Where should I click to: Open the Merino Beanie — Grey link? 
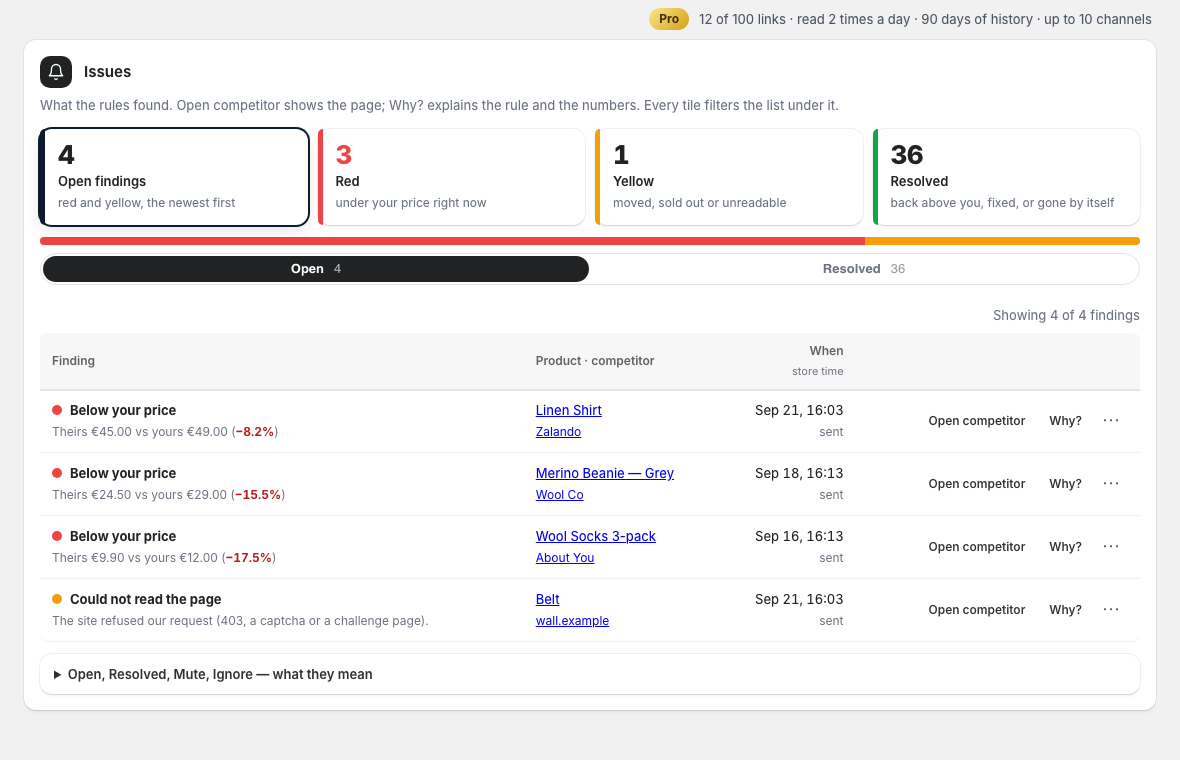(604, 473)
